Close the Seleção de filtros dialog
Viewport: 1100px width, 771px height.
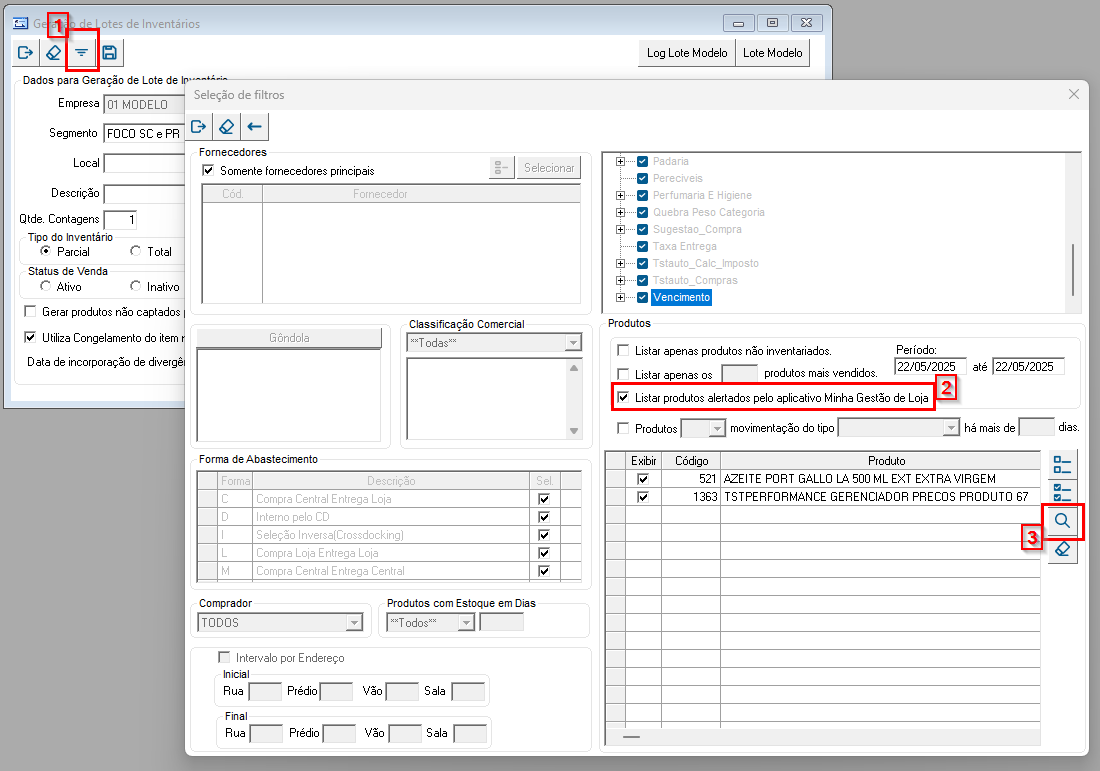pyautogui.click(x=1073, y=94)
